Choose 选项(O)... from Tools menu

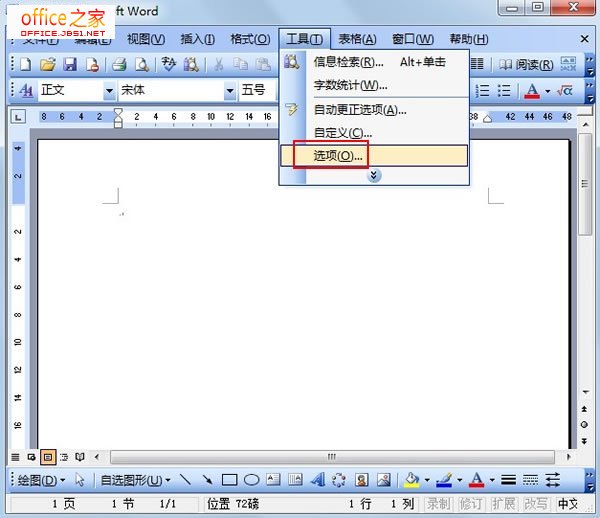point(374,155)
